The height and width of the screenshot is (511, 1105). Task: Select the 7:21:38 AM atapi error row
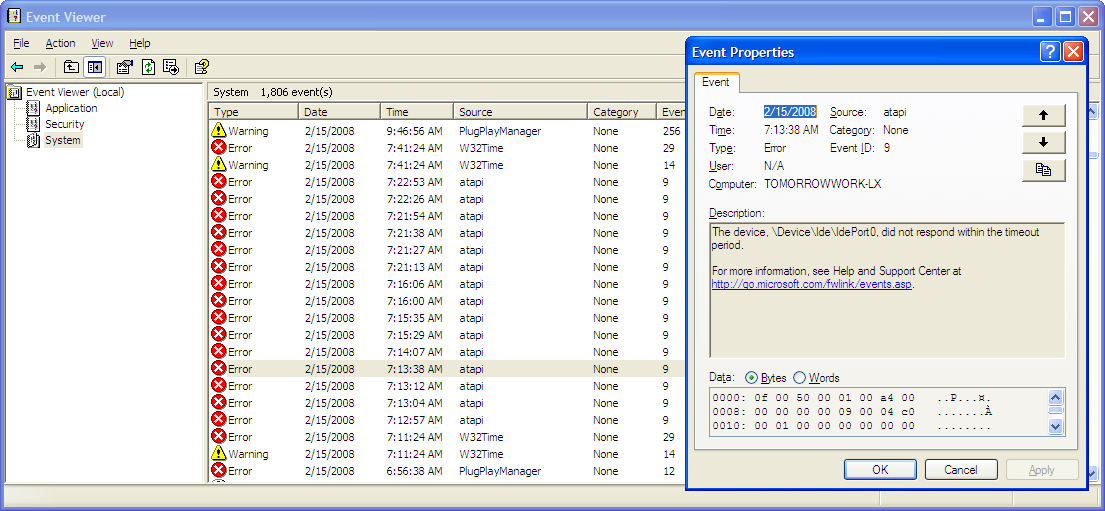coord(447,233)
